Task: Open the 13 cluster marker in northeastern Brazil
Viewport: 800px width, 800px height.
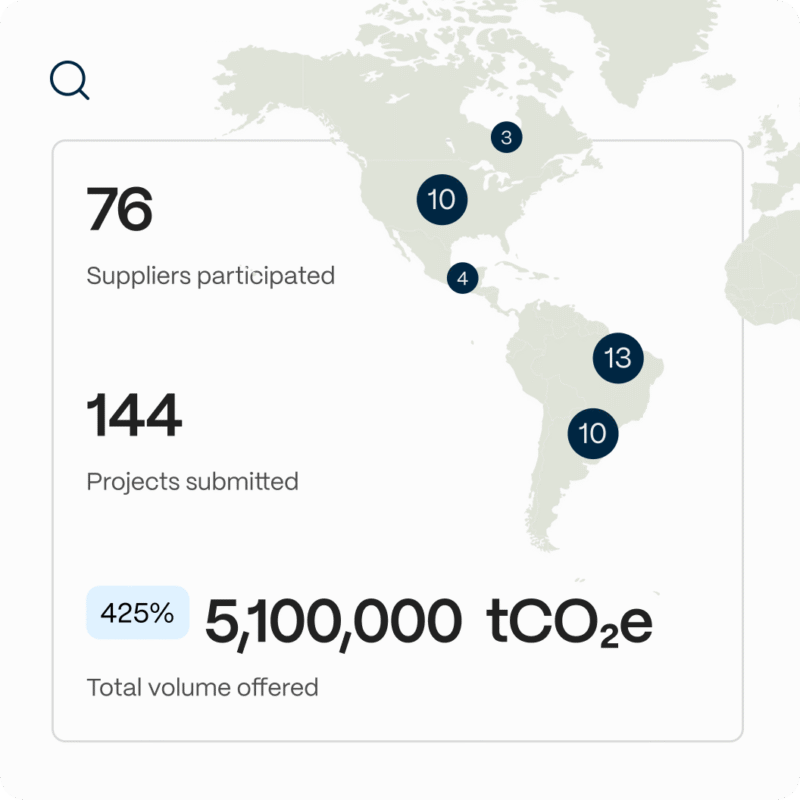Action: point(618,358)
